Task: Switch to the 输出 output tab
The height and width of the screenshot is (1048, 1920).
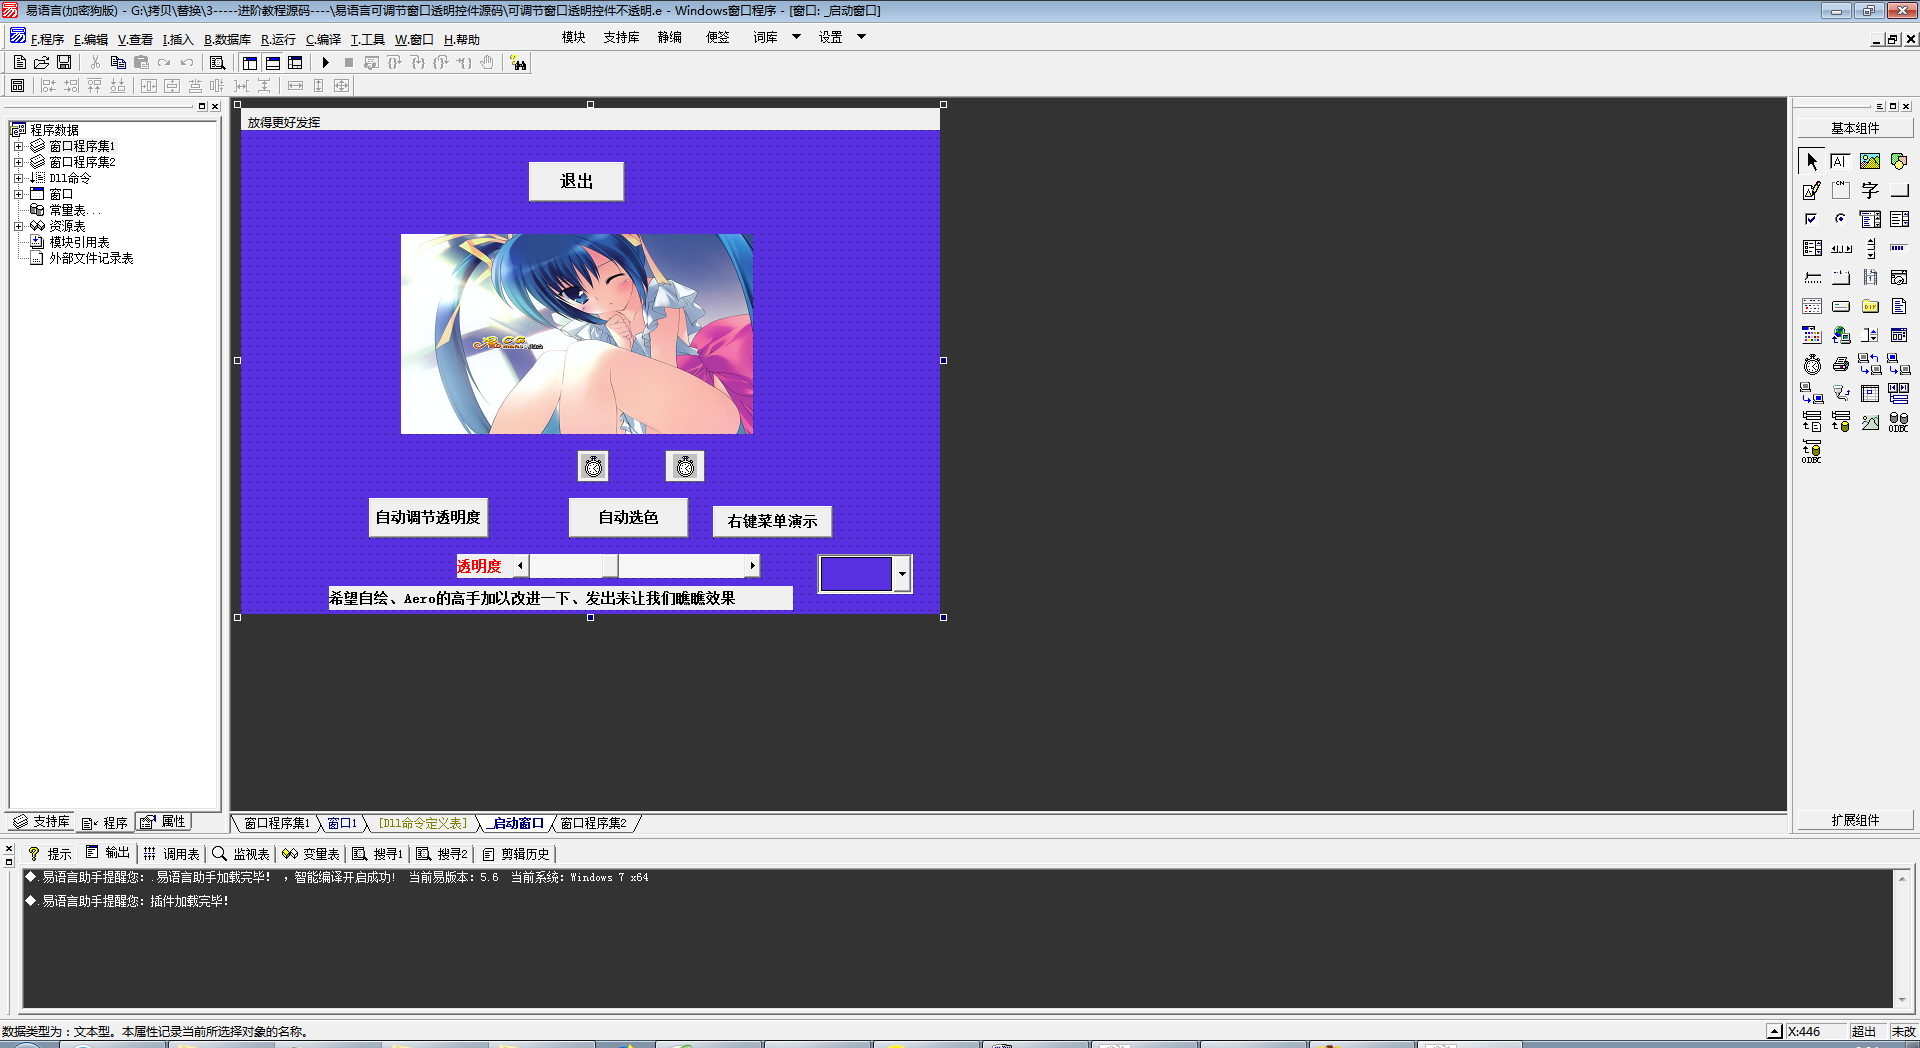Action: (108, 853)
